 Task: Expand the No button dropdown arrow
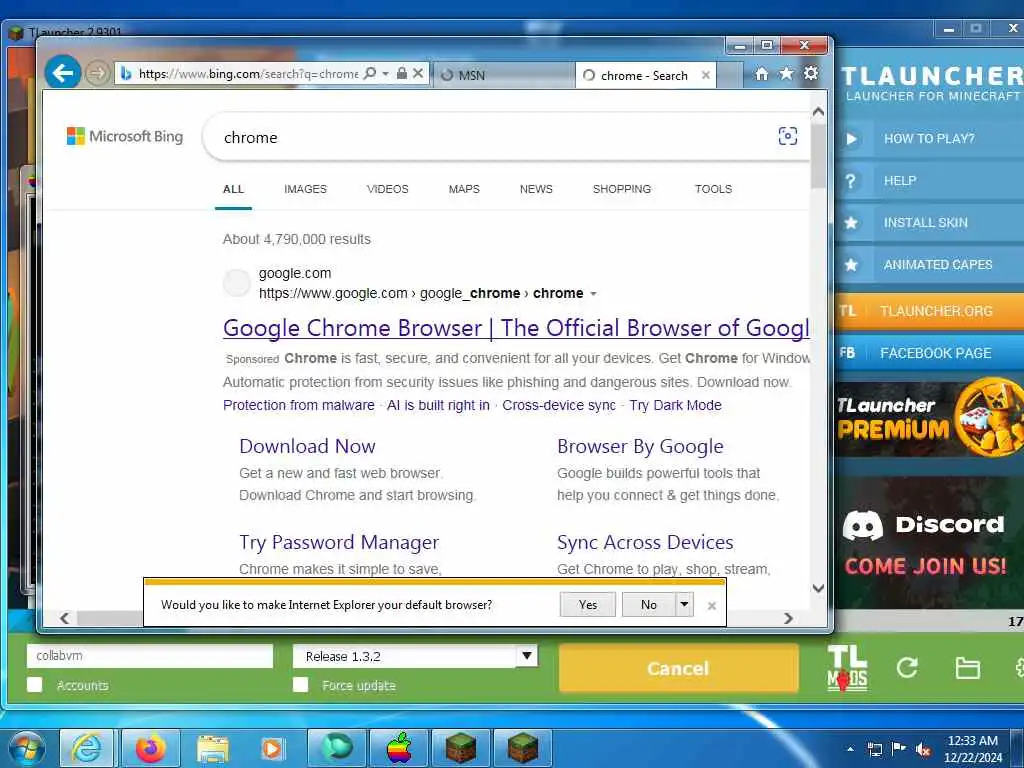click(x=684, y=605)
